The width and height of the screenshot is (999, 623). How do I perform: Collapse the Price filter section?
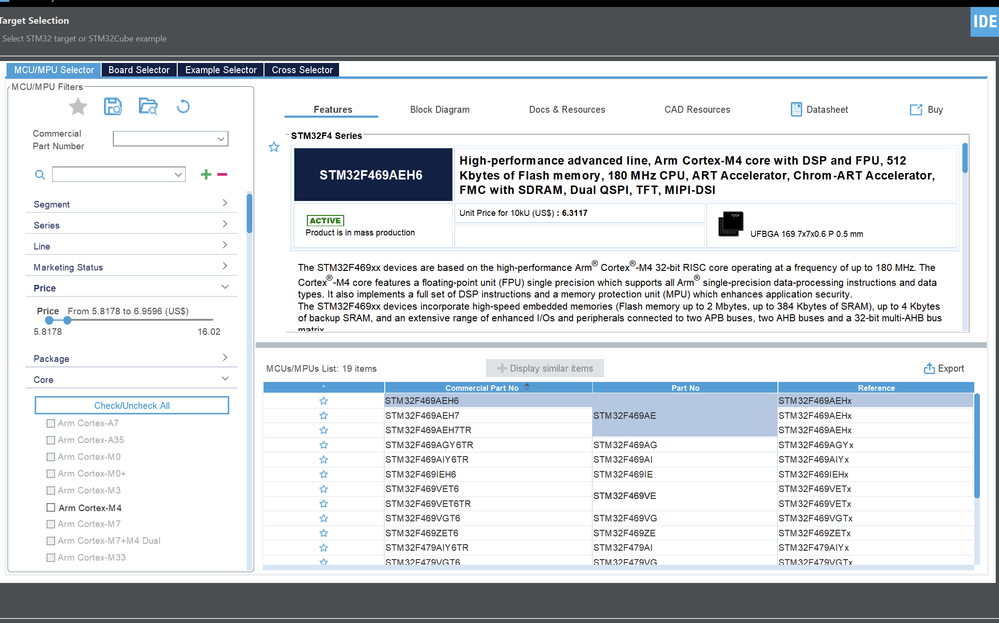click(x=131, y=288)
